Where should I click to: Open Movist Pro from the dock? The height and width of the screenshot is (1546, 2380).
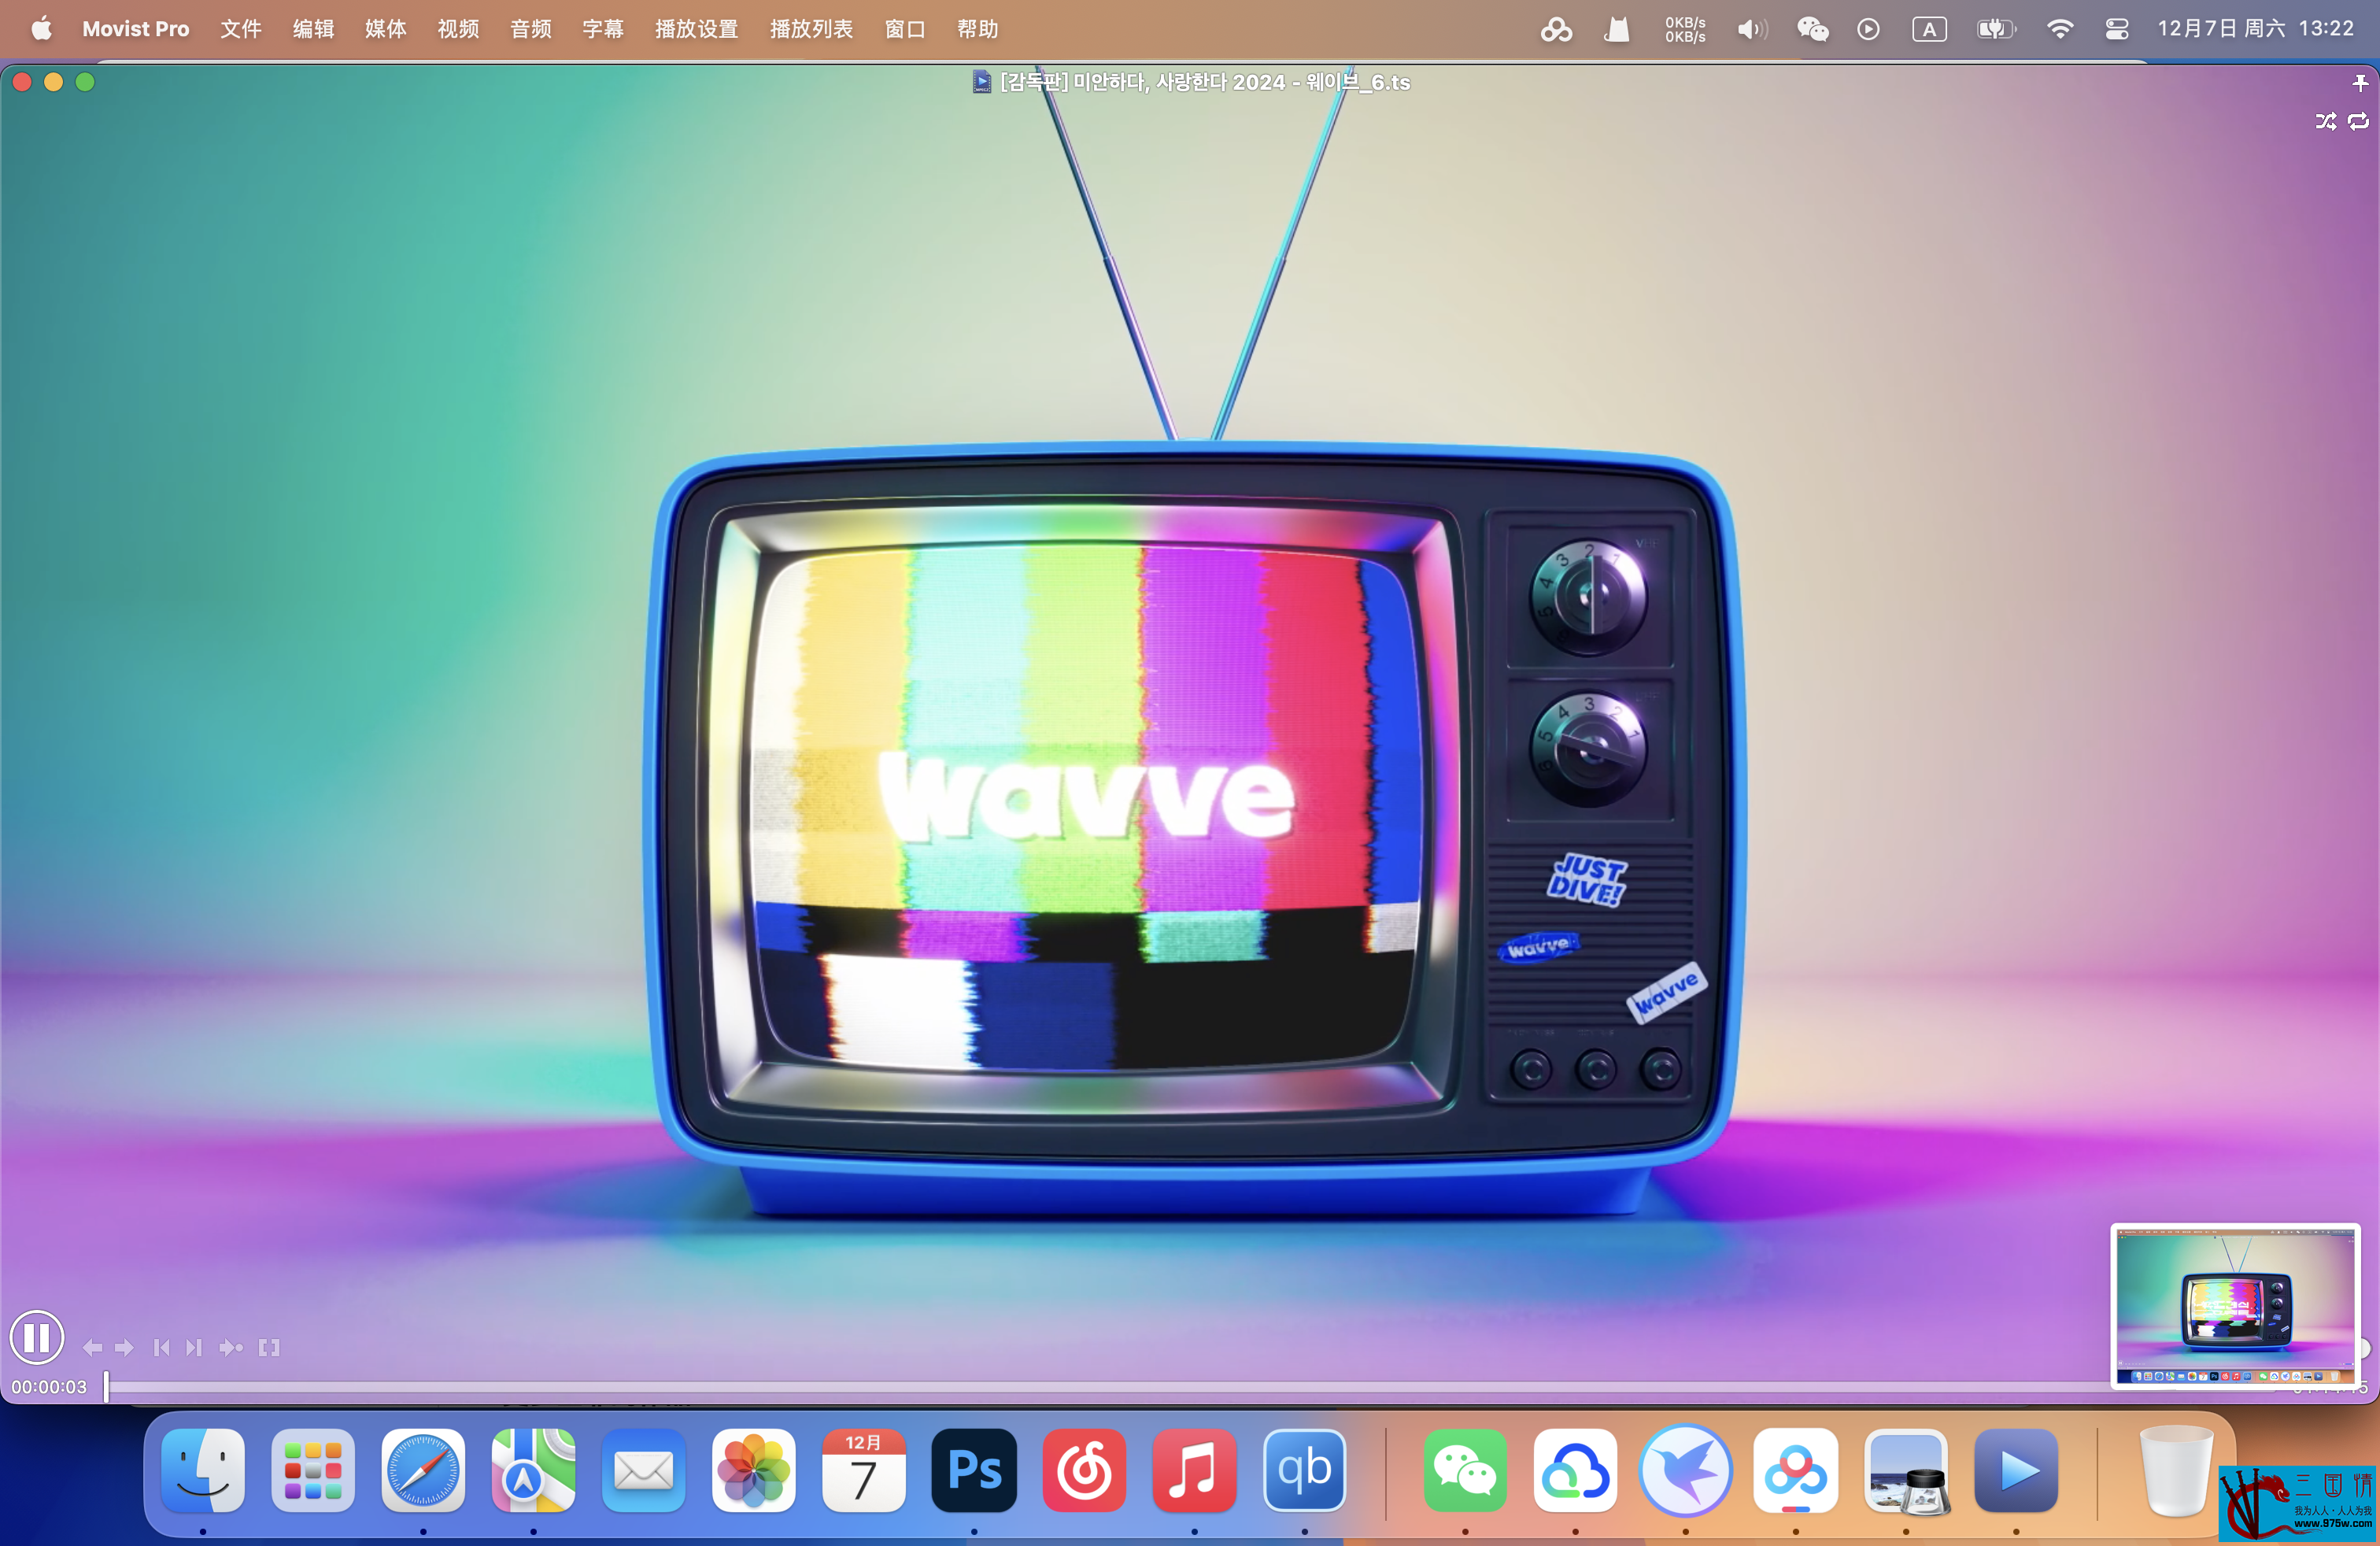point(2016,1470)
